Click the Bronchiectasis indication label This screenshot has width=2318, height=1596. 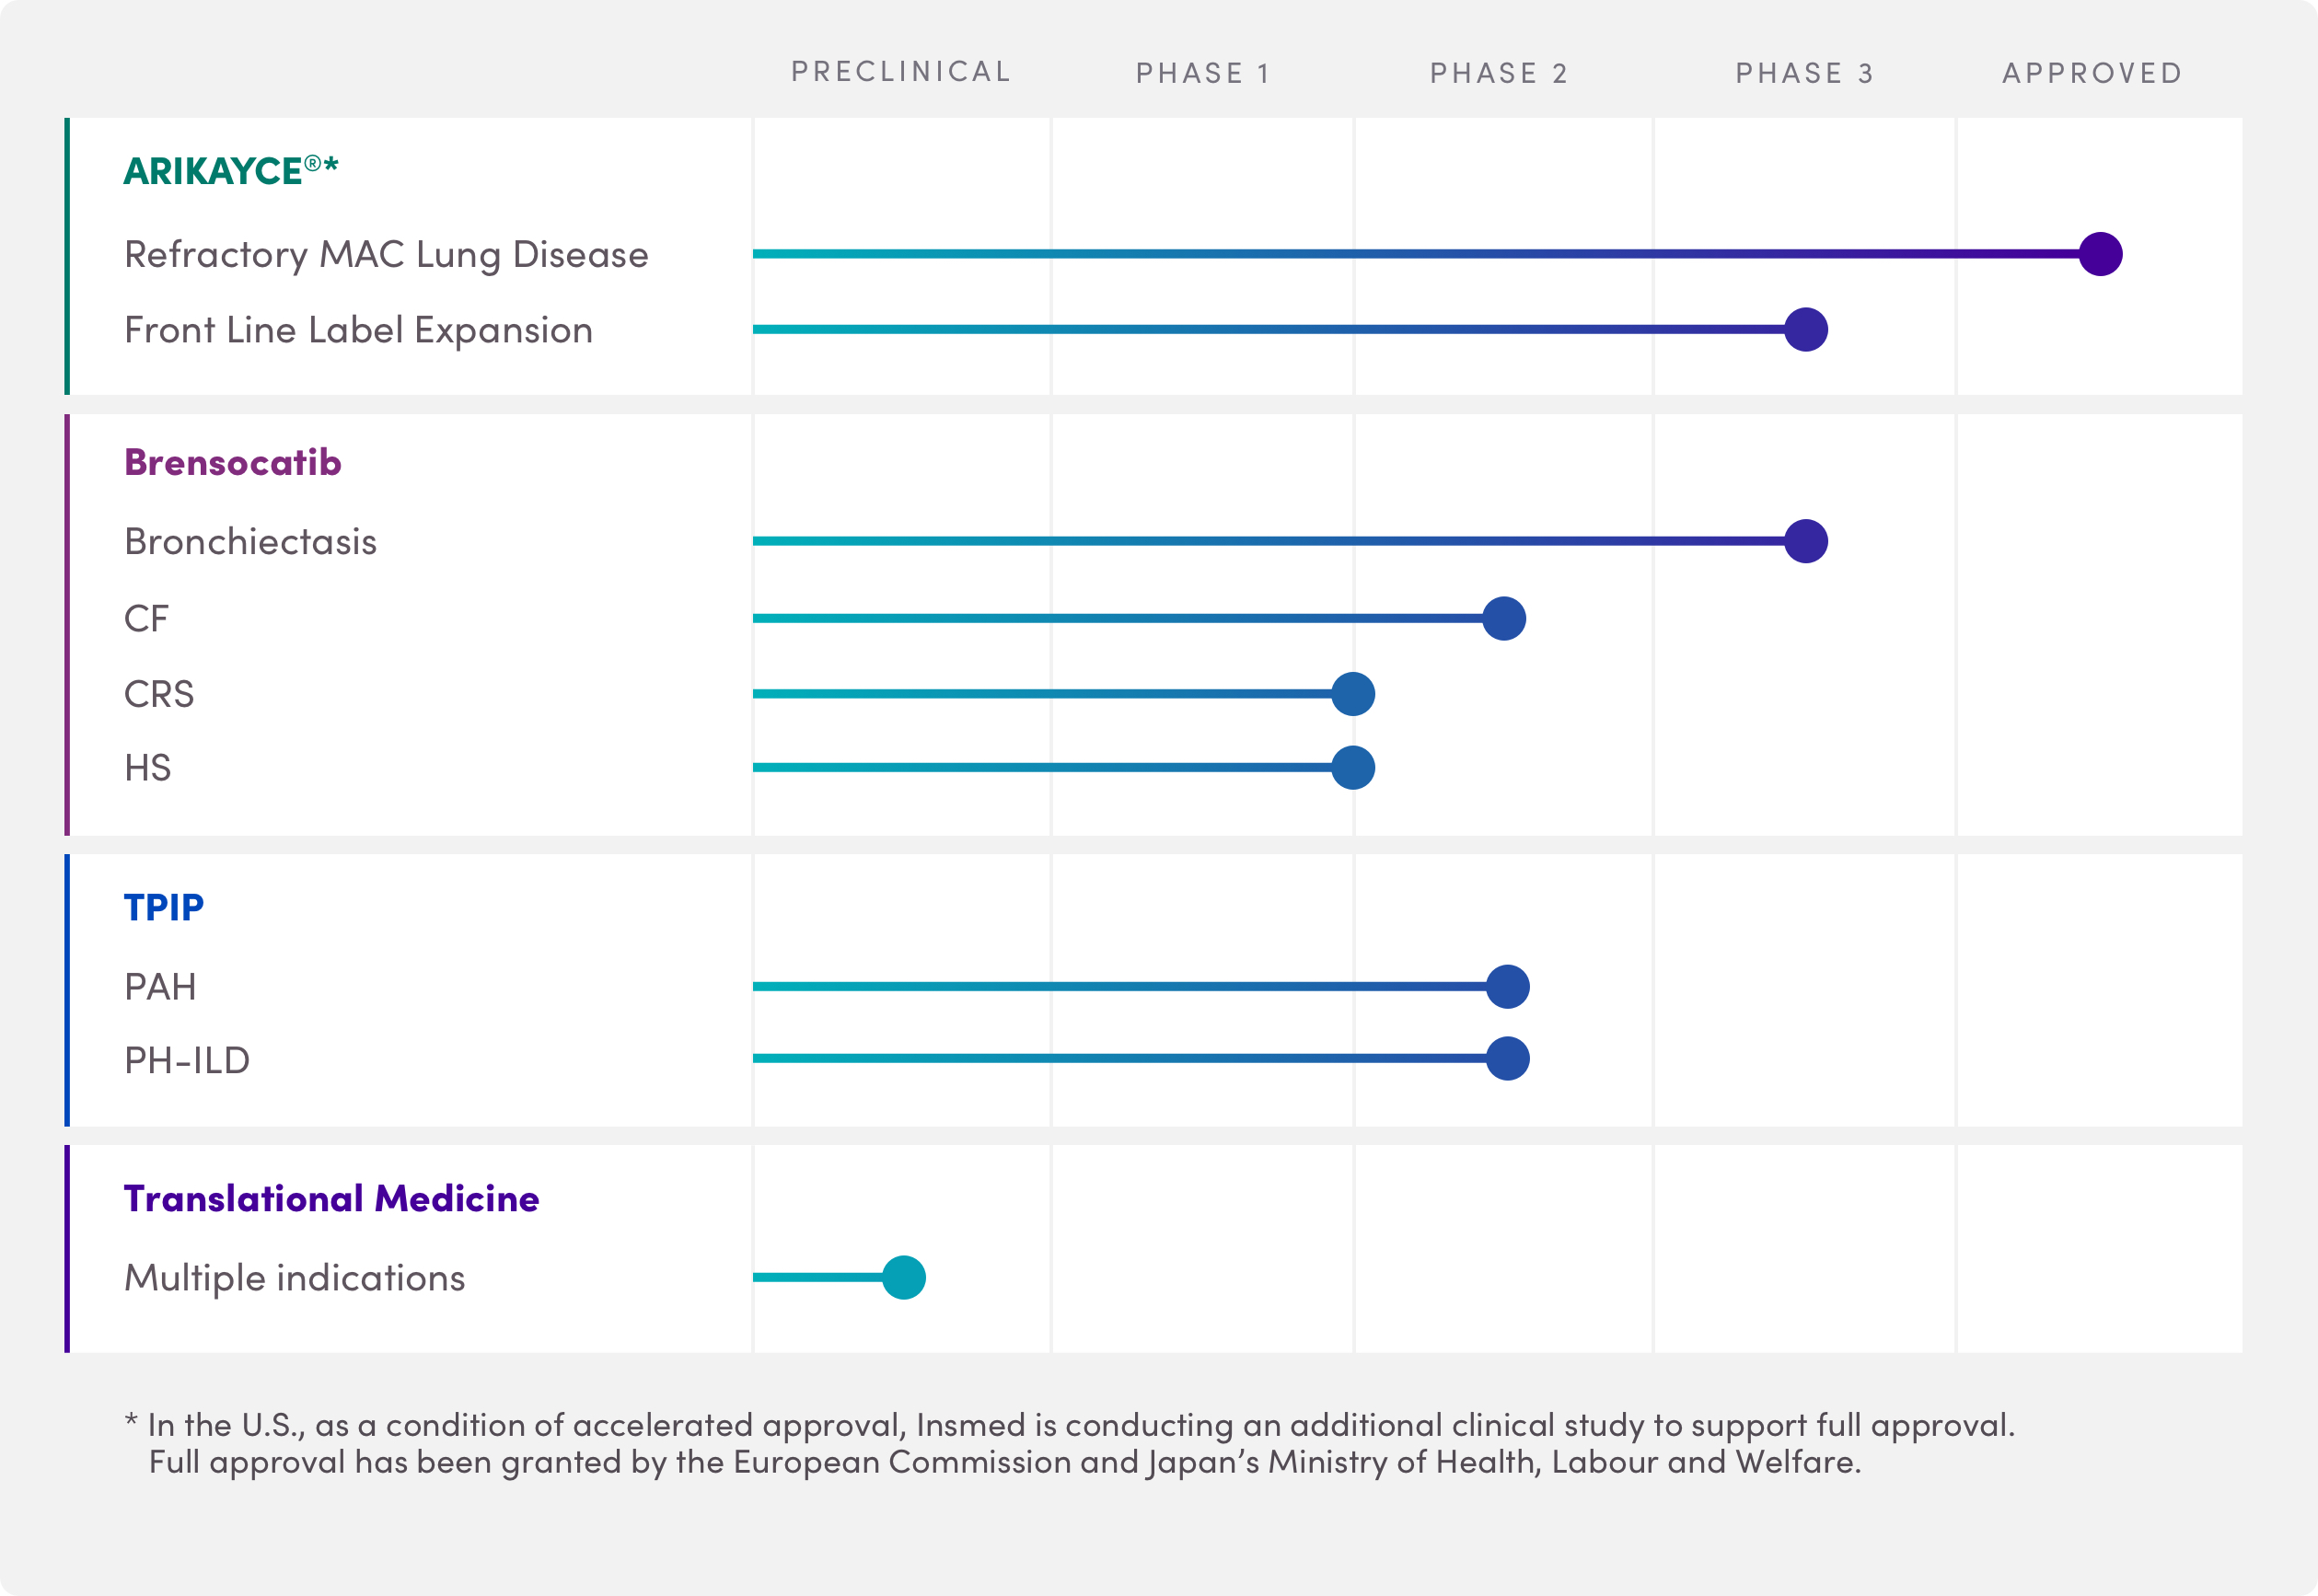pyautogui.click(x=250, y=542)
